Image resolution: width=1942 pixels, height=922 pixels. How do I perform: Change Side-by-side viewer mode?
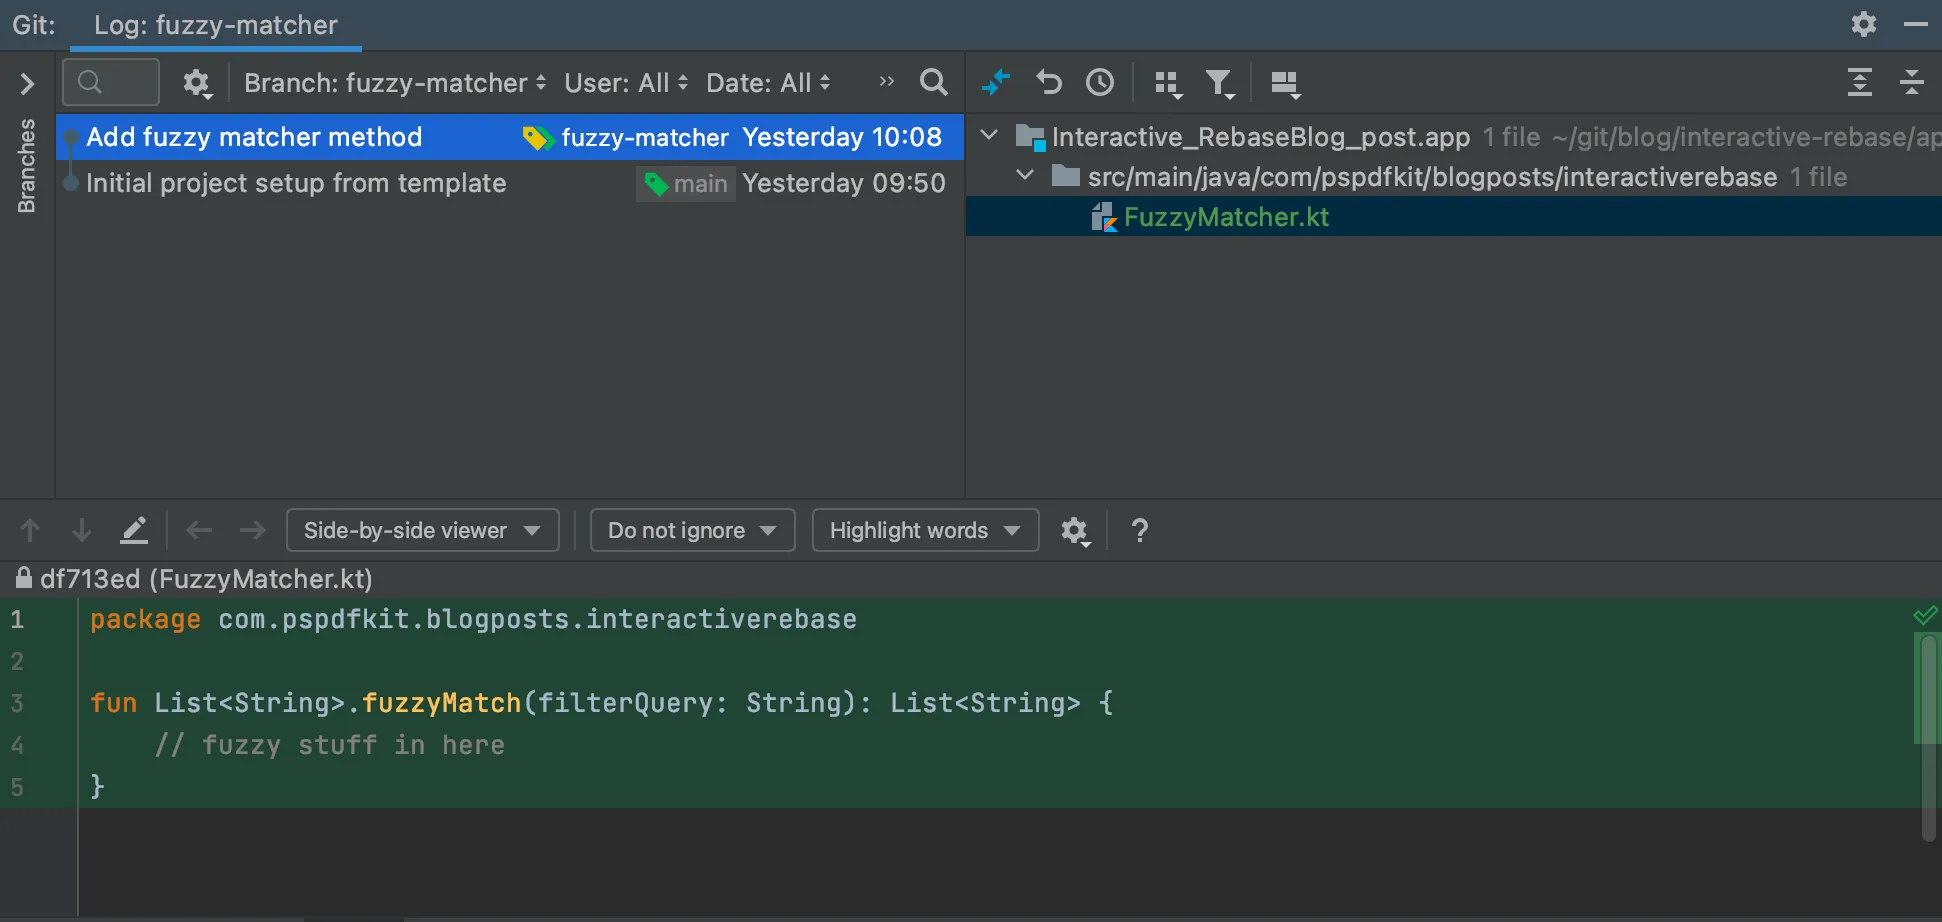coord(422,530)
